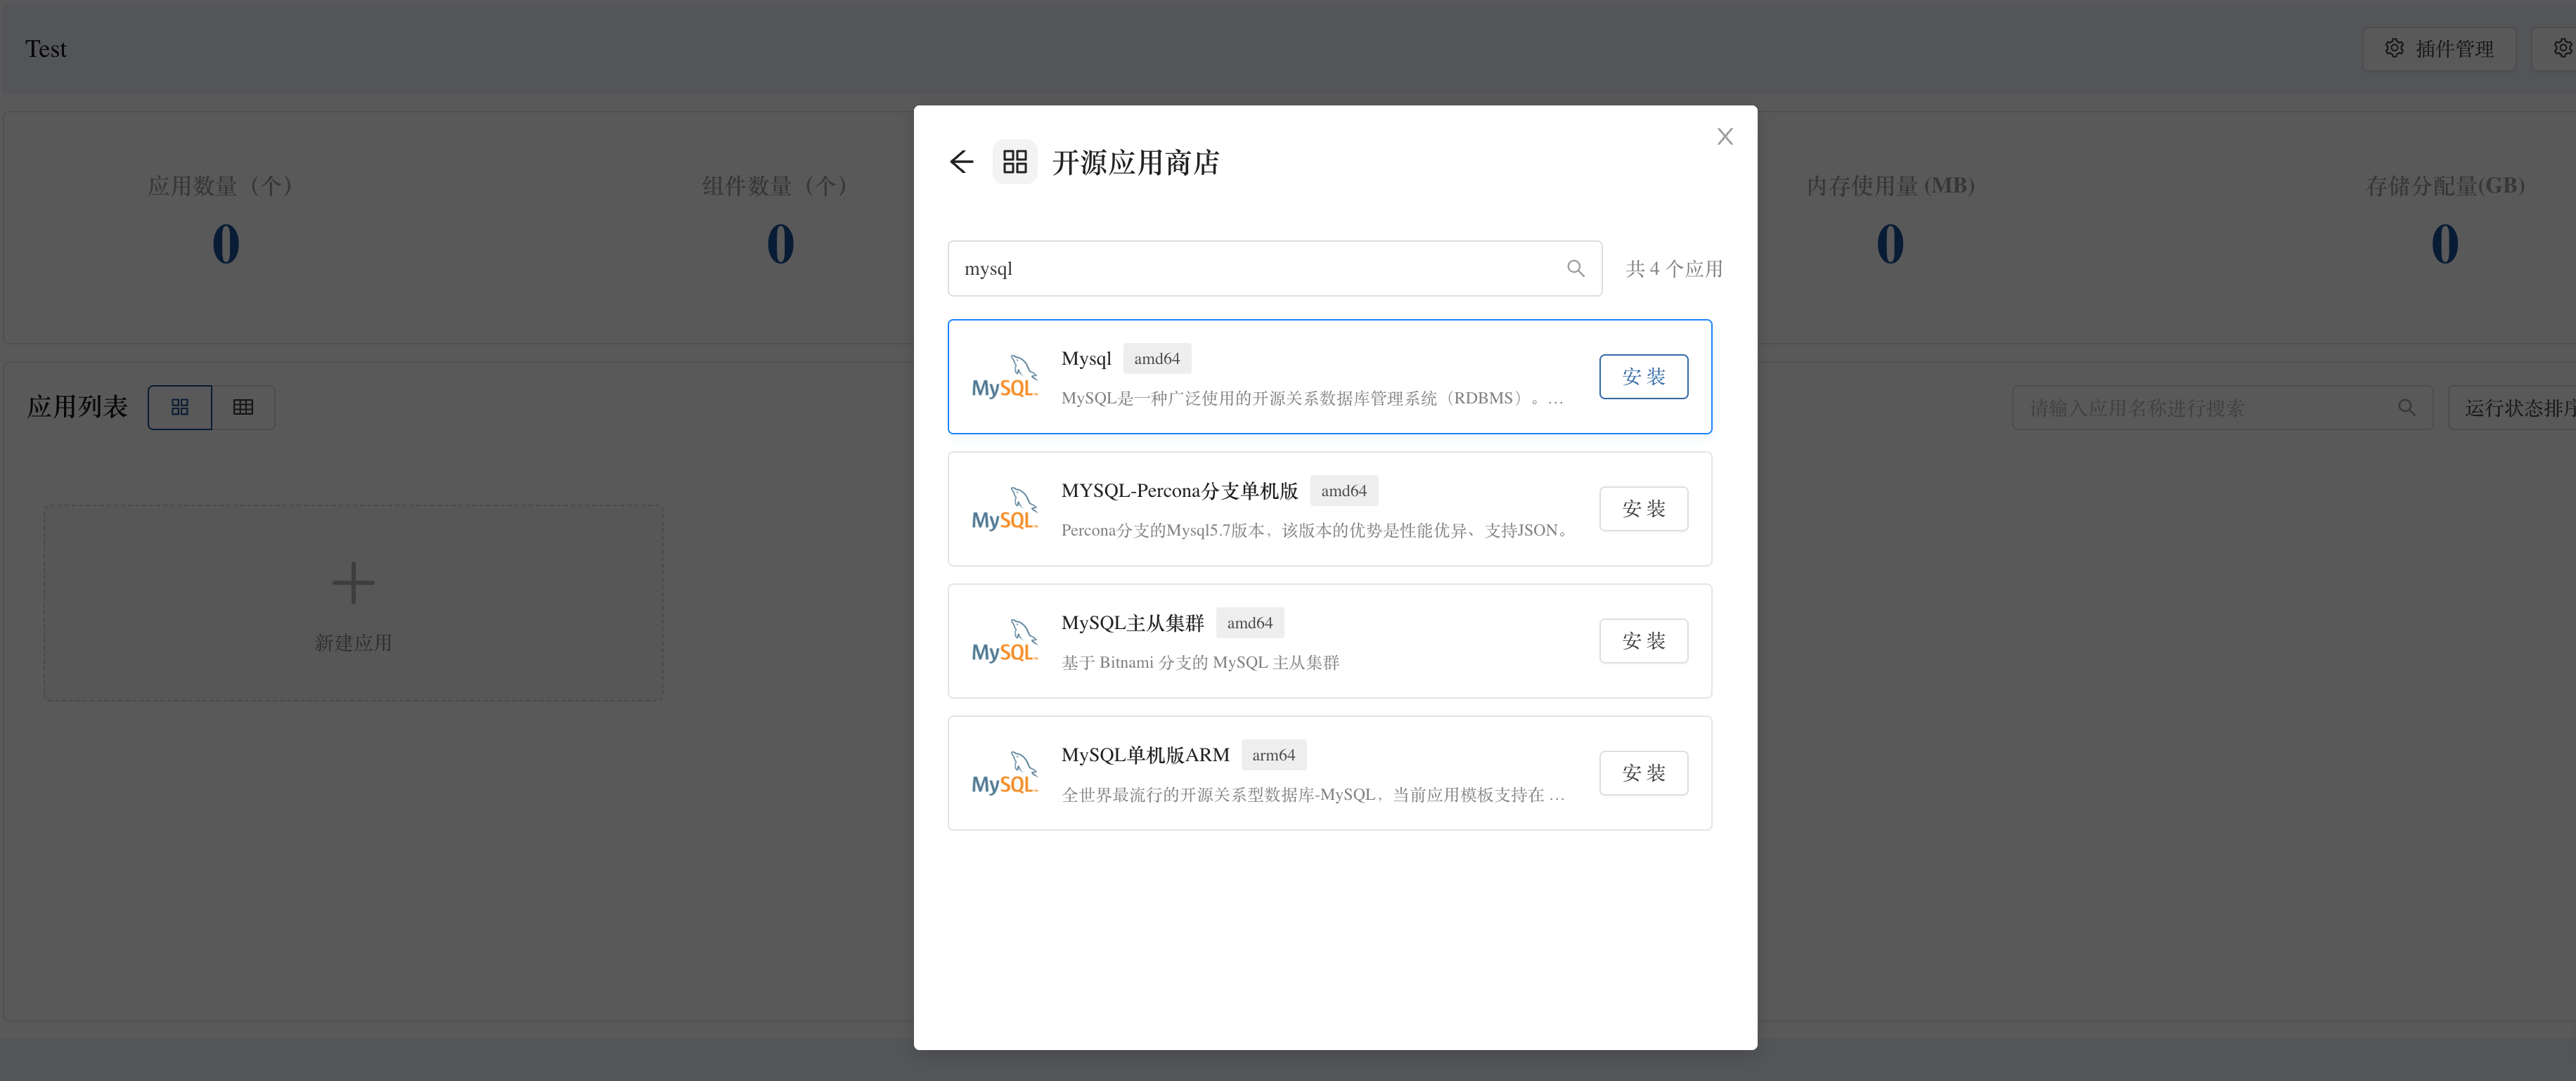
Task: Click the MySQL logo of 单机版ARM entry
Action: point(1005,773)
